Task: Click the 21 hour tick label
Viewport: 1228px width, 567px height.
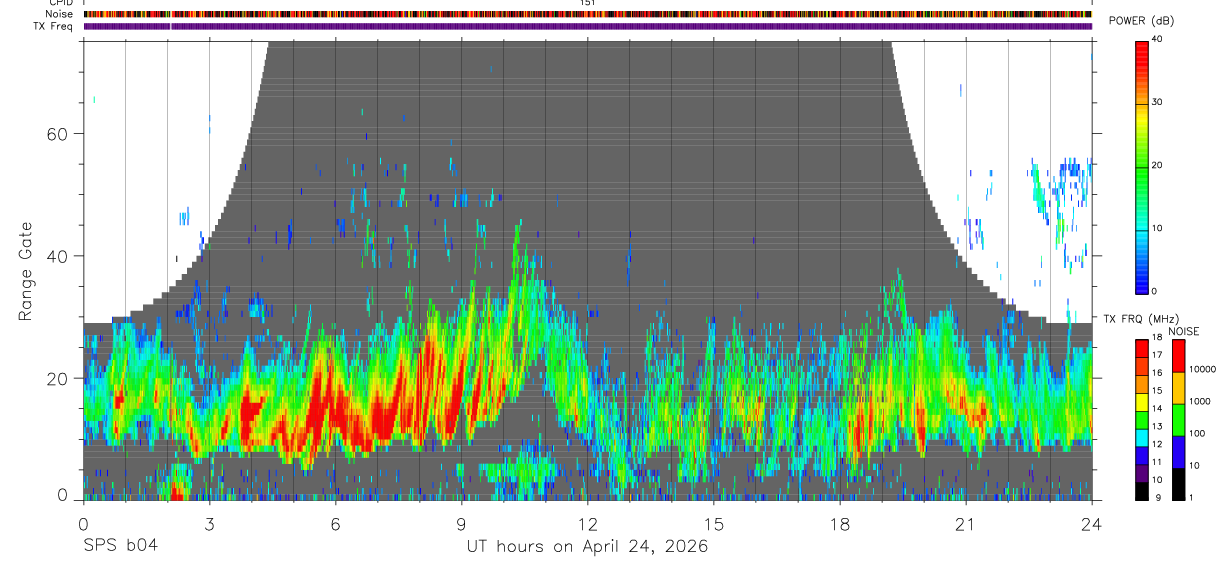Action: point(966,525)
